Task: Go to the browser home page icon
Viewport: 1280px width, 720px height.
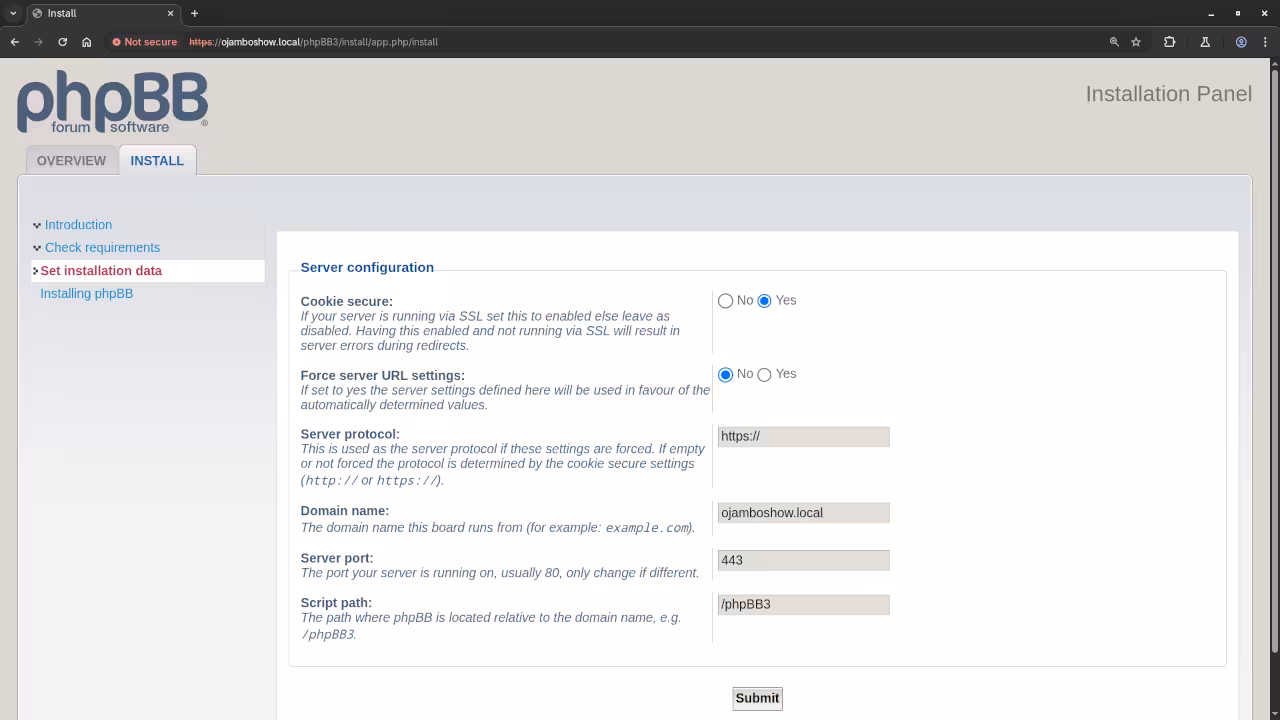Action: (x=87, y=42)
